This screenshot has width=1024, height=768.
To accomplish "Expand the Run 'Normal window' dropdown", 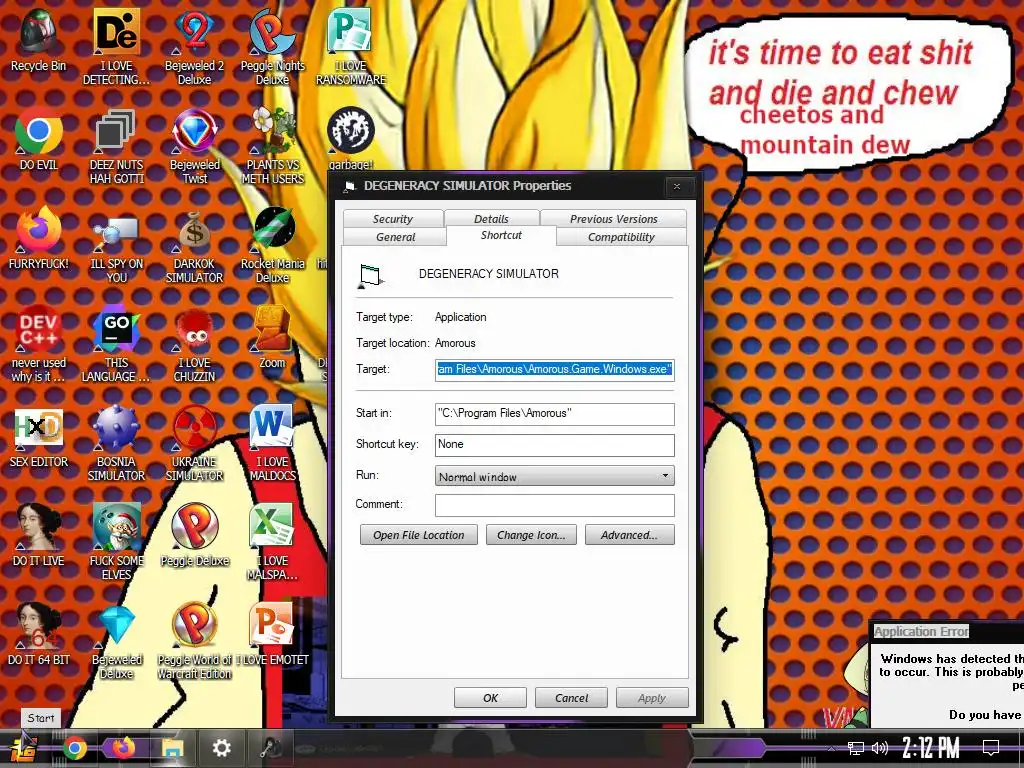I will 554,476.
